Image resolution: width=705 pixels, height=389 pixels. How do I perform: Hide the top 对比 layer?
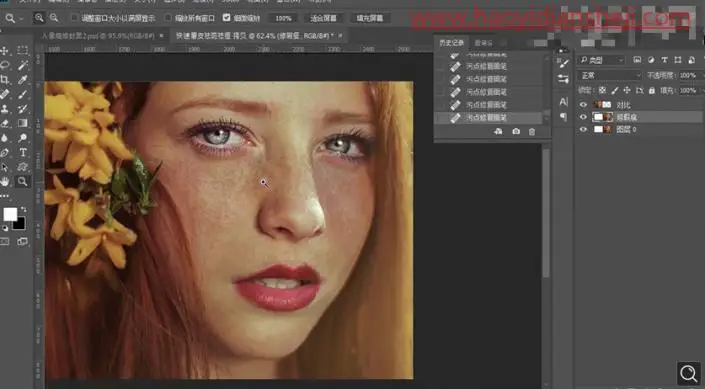tap(583, 105)
